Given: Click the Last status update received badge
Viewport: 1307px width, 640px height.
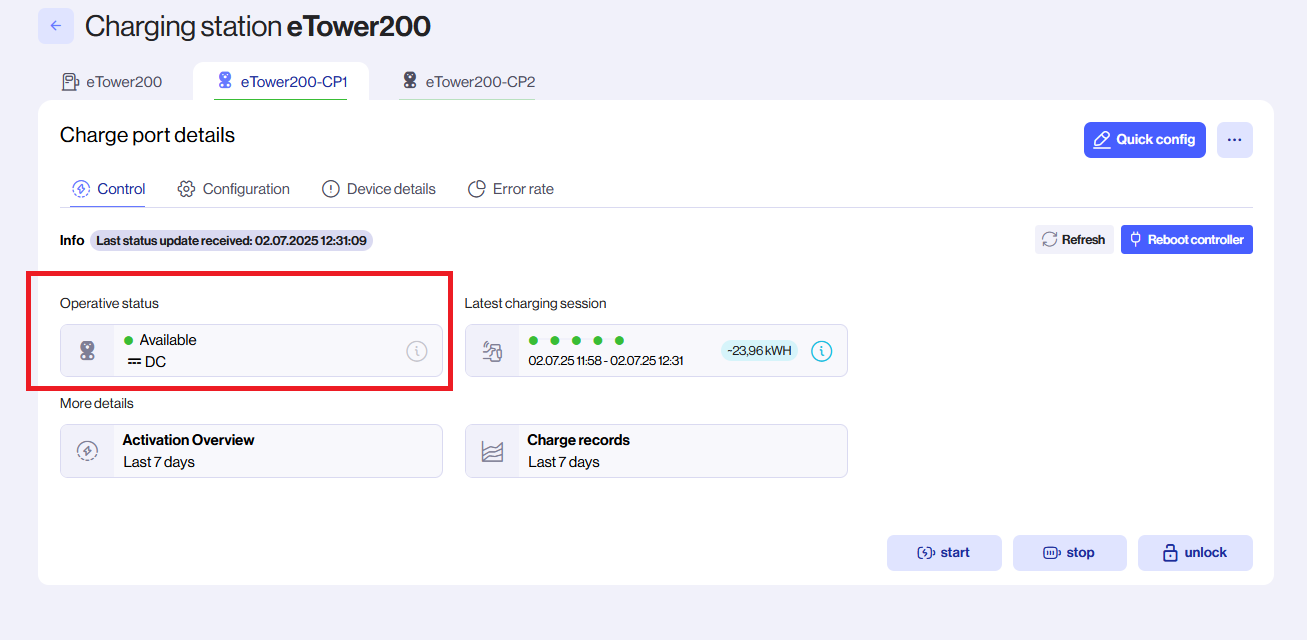Looking at the screenshot, I should (231, 240).
